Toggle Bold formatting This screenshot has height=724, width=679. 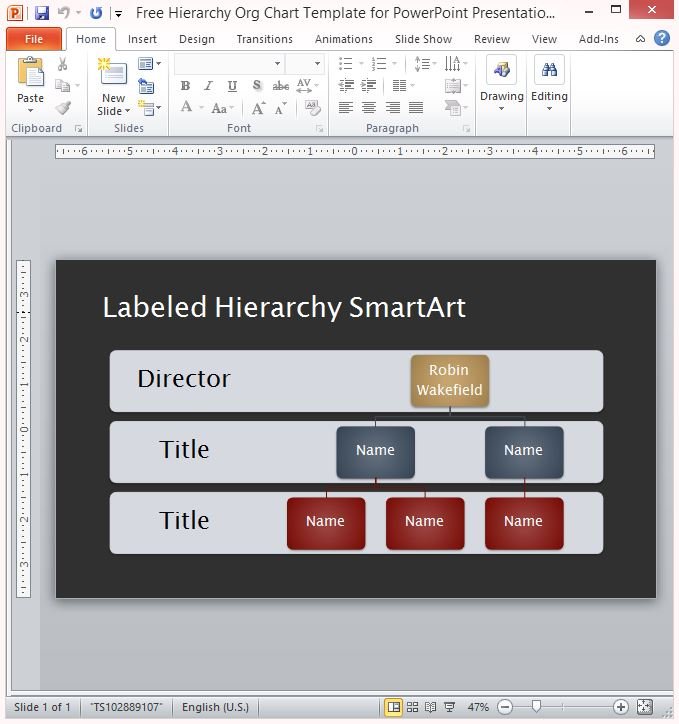click(x=185, y=87)
